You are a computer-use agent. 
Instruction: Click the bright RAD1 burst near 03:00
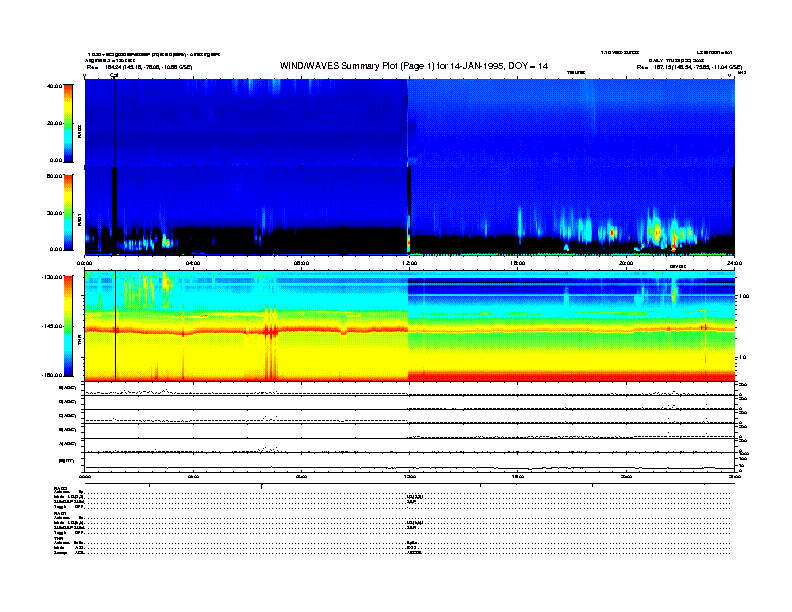[x=166, y=242]
